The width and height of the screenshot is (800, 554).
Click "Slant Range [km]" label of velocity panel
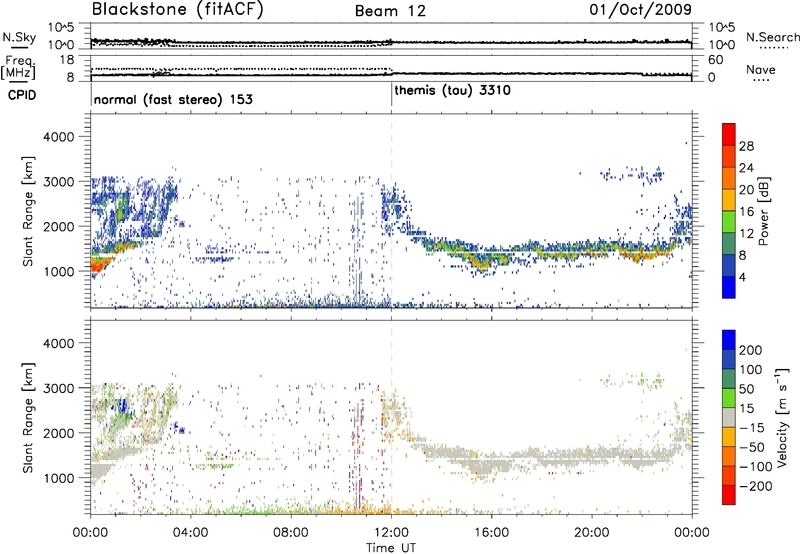pyautogui.click(x=28, y=418)
